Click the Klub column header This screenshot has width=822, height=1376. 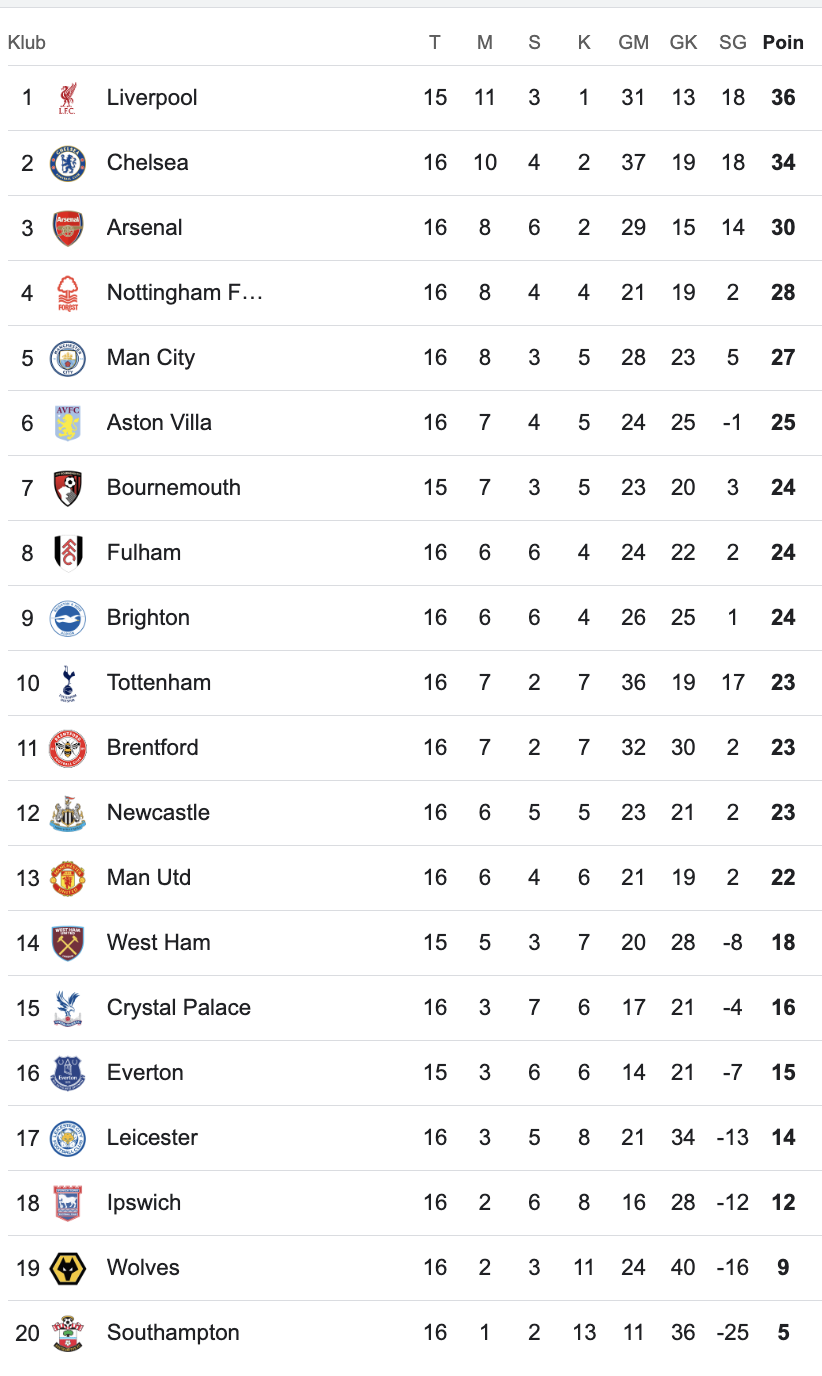(27, 43)
